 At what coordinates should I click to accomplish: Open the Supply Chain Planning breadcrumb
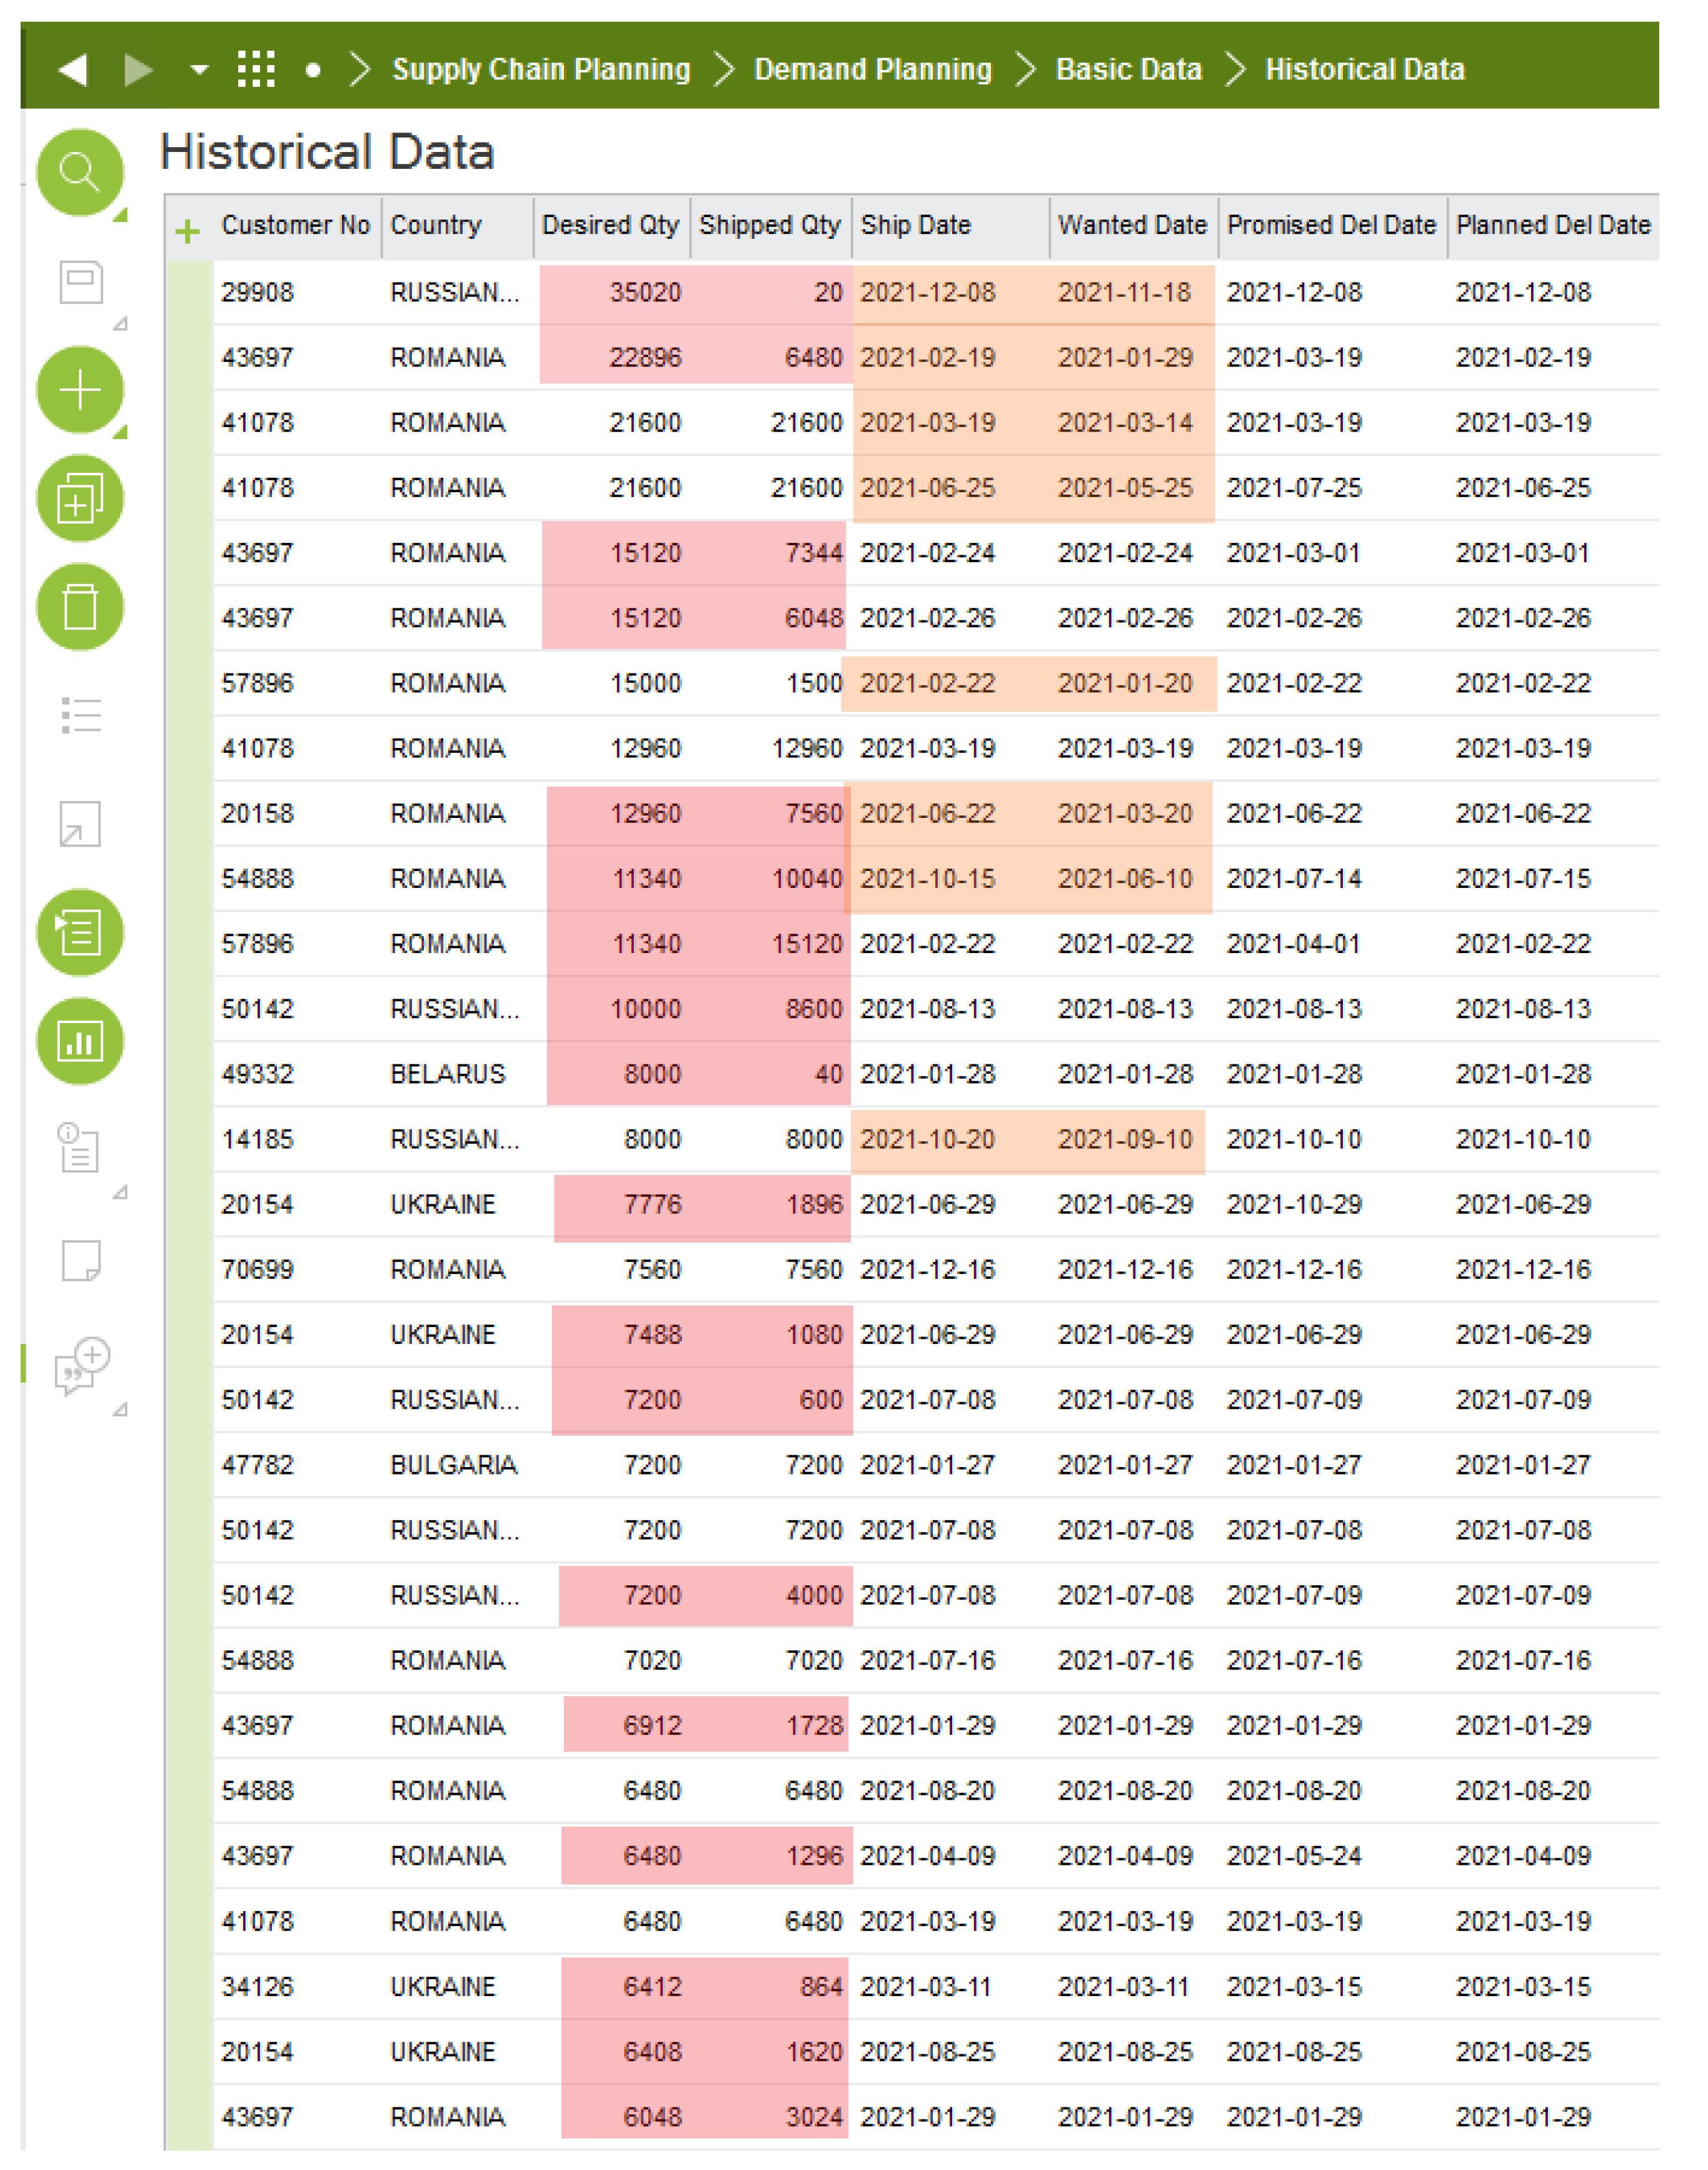(541, 69)
